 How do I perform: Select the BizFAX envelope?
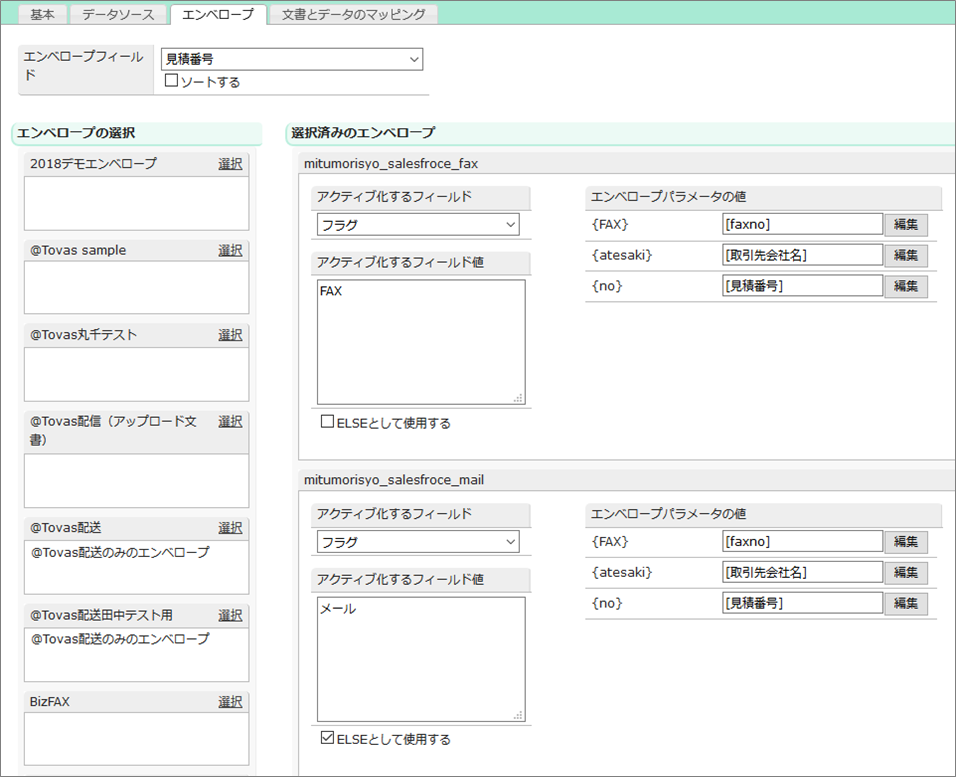230,702
